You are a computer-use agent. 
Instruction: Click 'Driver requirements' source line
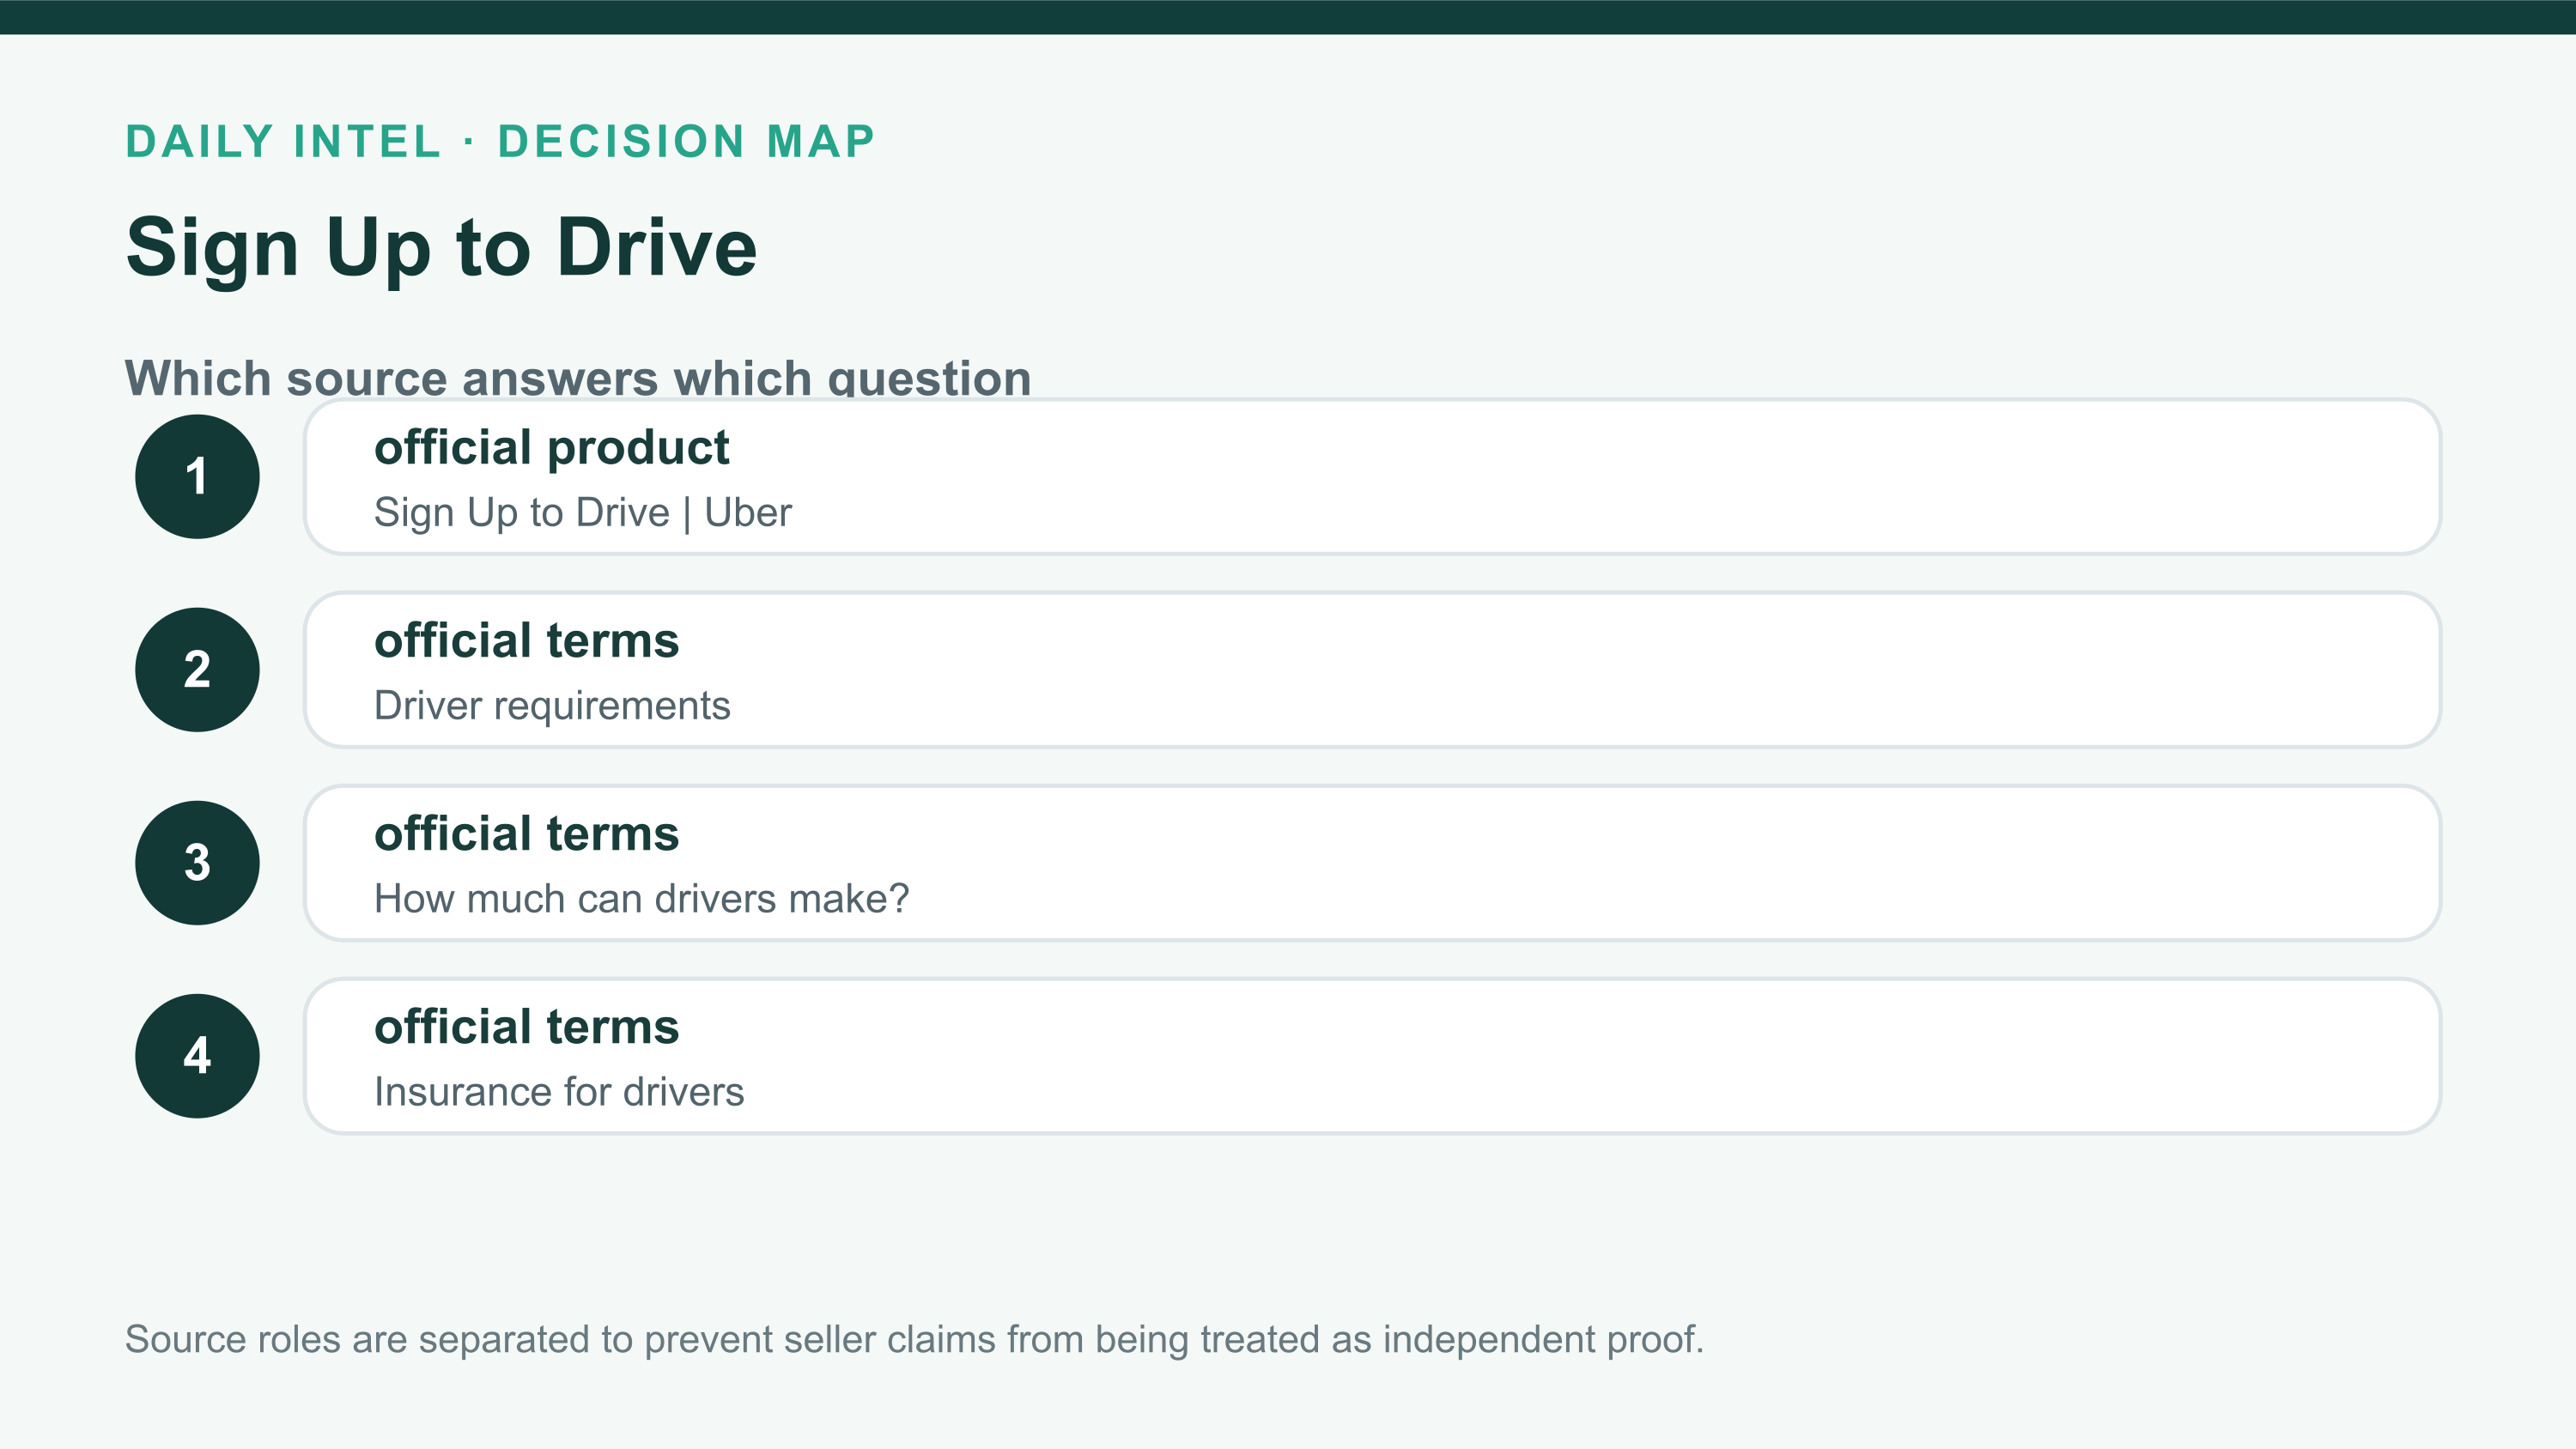point(552,706)
